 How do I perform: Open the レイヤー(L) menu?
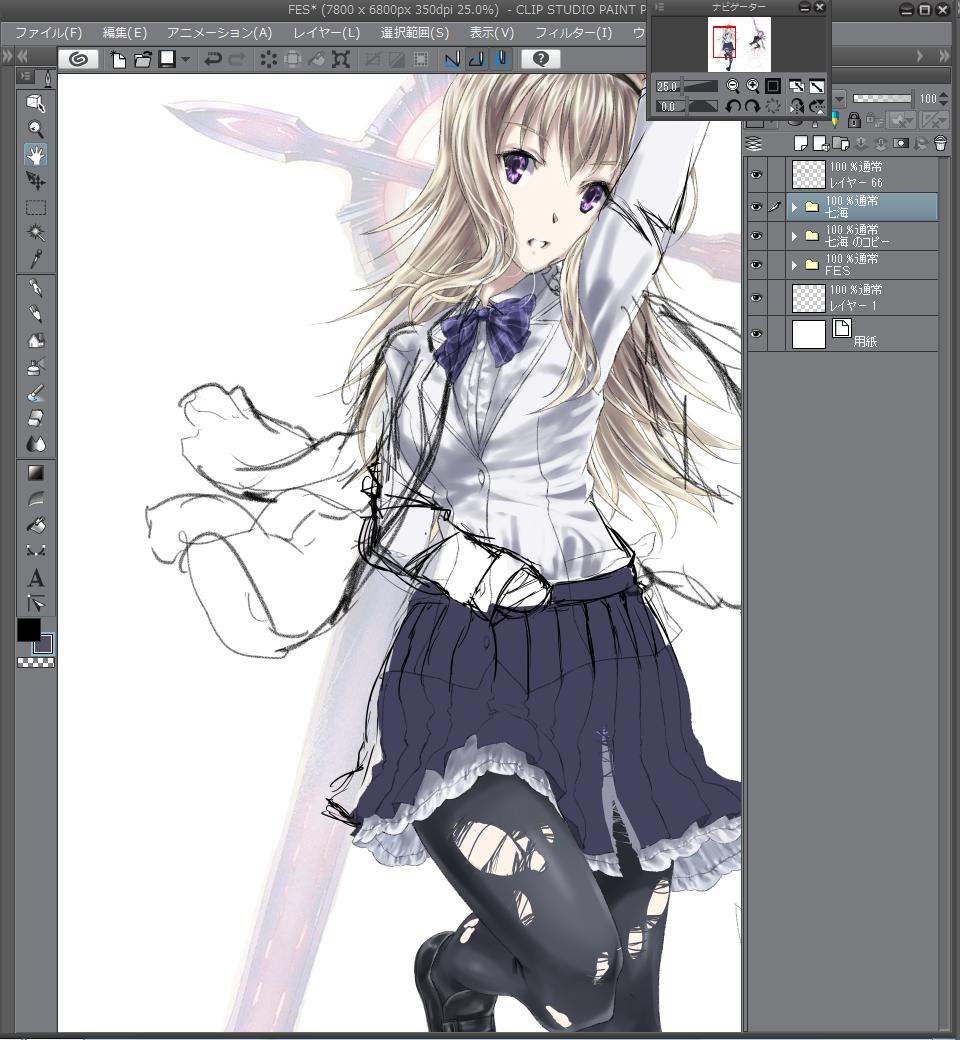pos(326,33)
